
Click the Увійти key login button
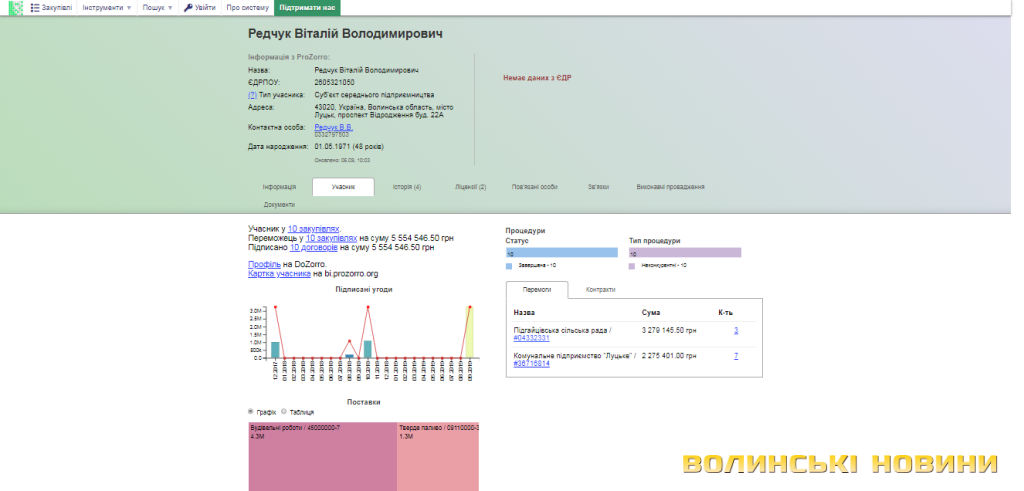coord(199,8)
